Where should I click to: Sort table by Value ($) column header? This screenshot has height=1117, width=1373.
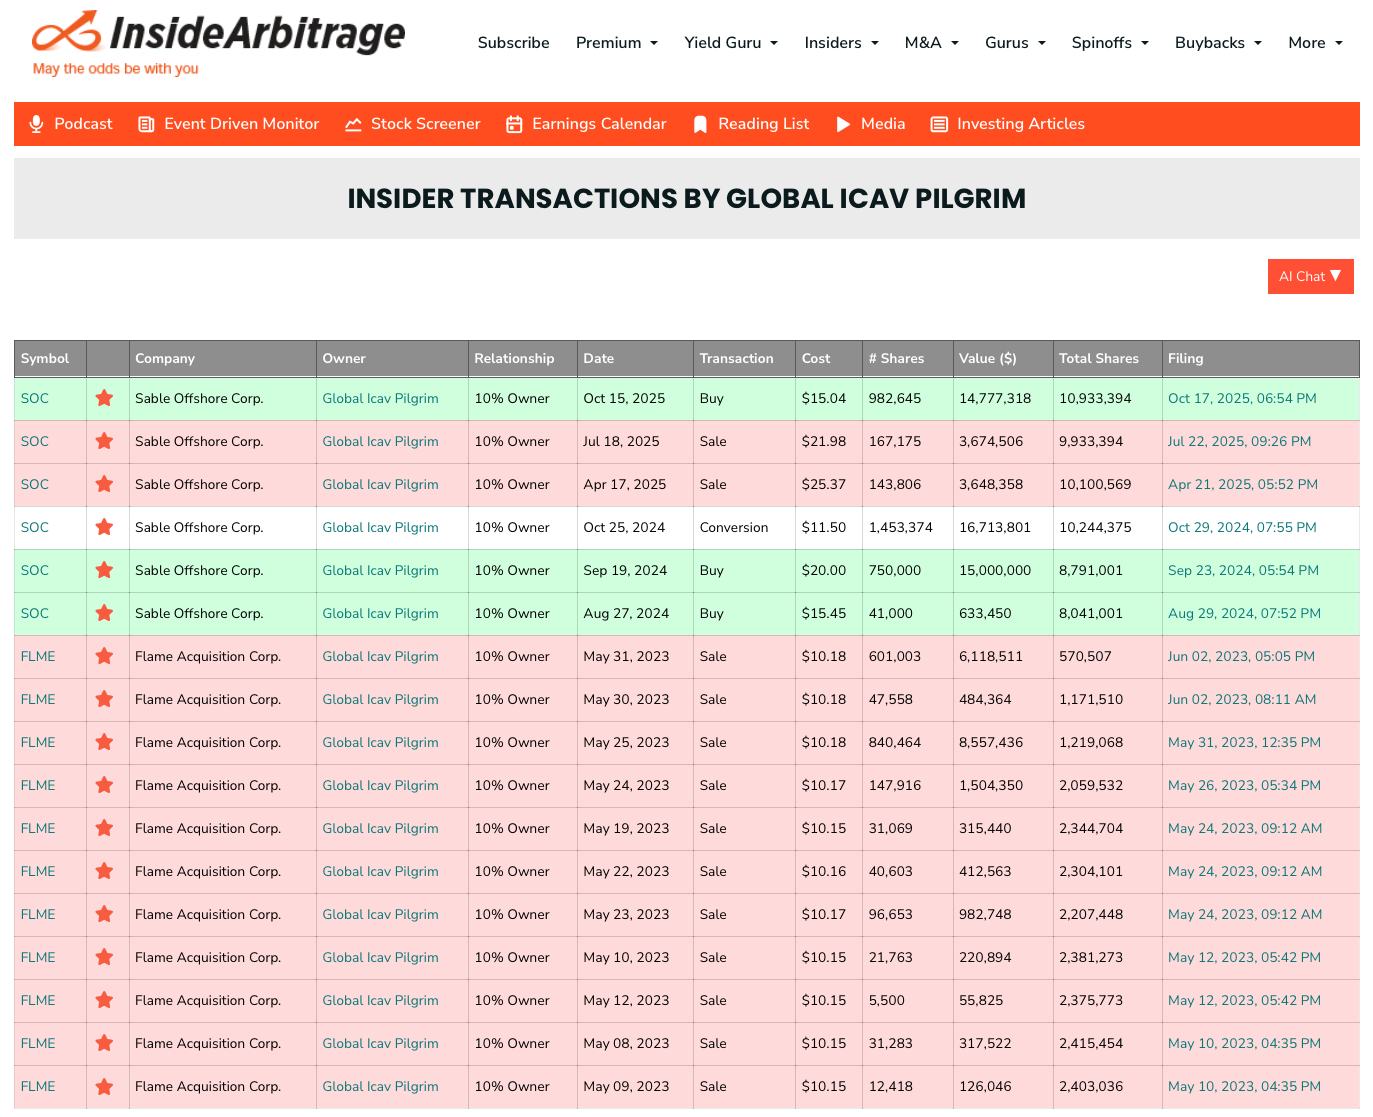[x=987, y=358]
